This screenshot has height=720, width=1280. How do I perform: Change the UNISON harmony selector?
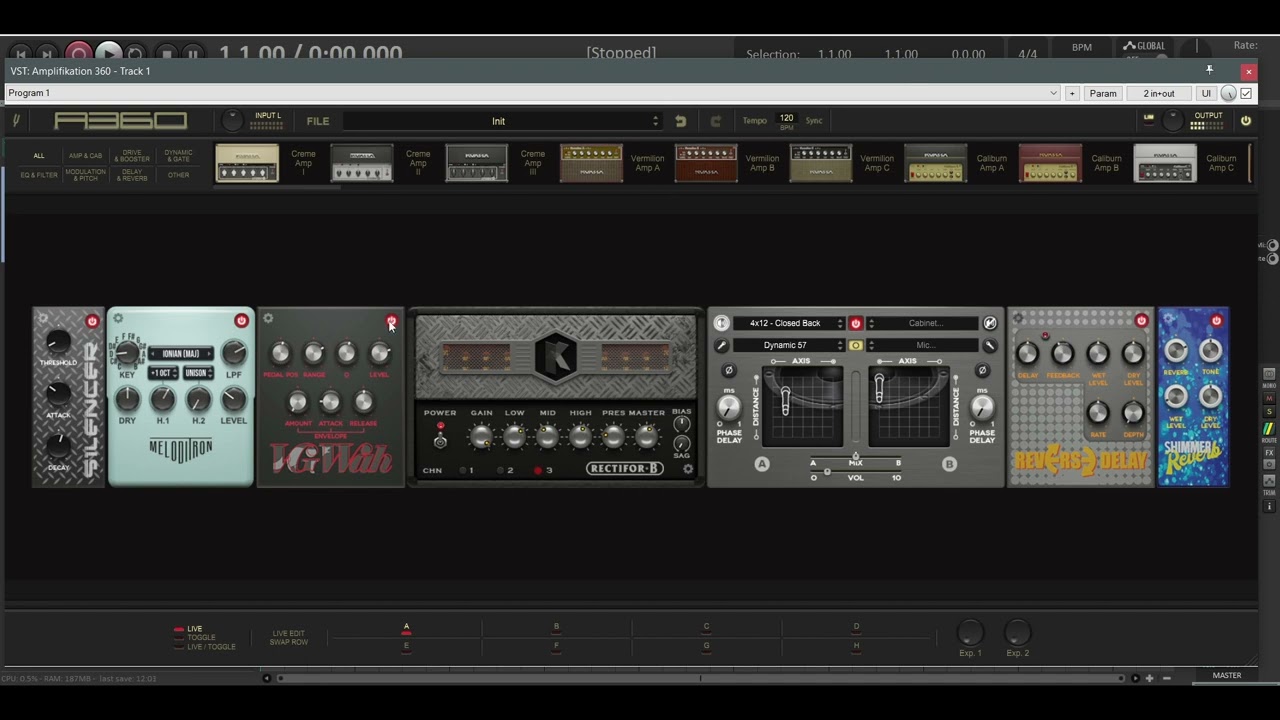197,373
